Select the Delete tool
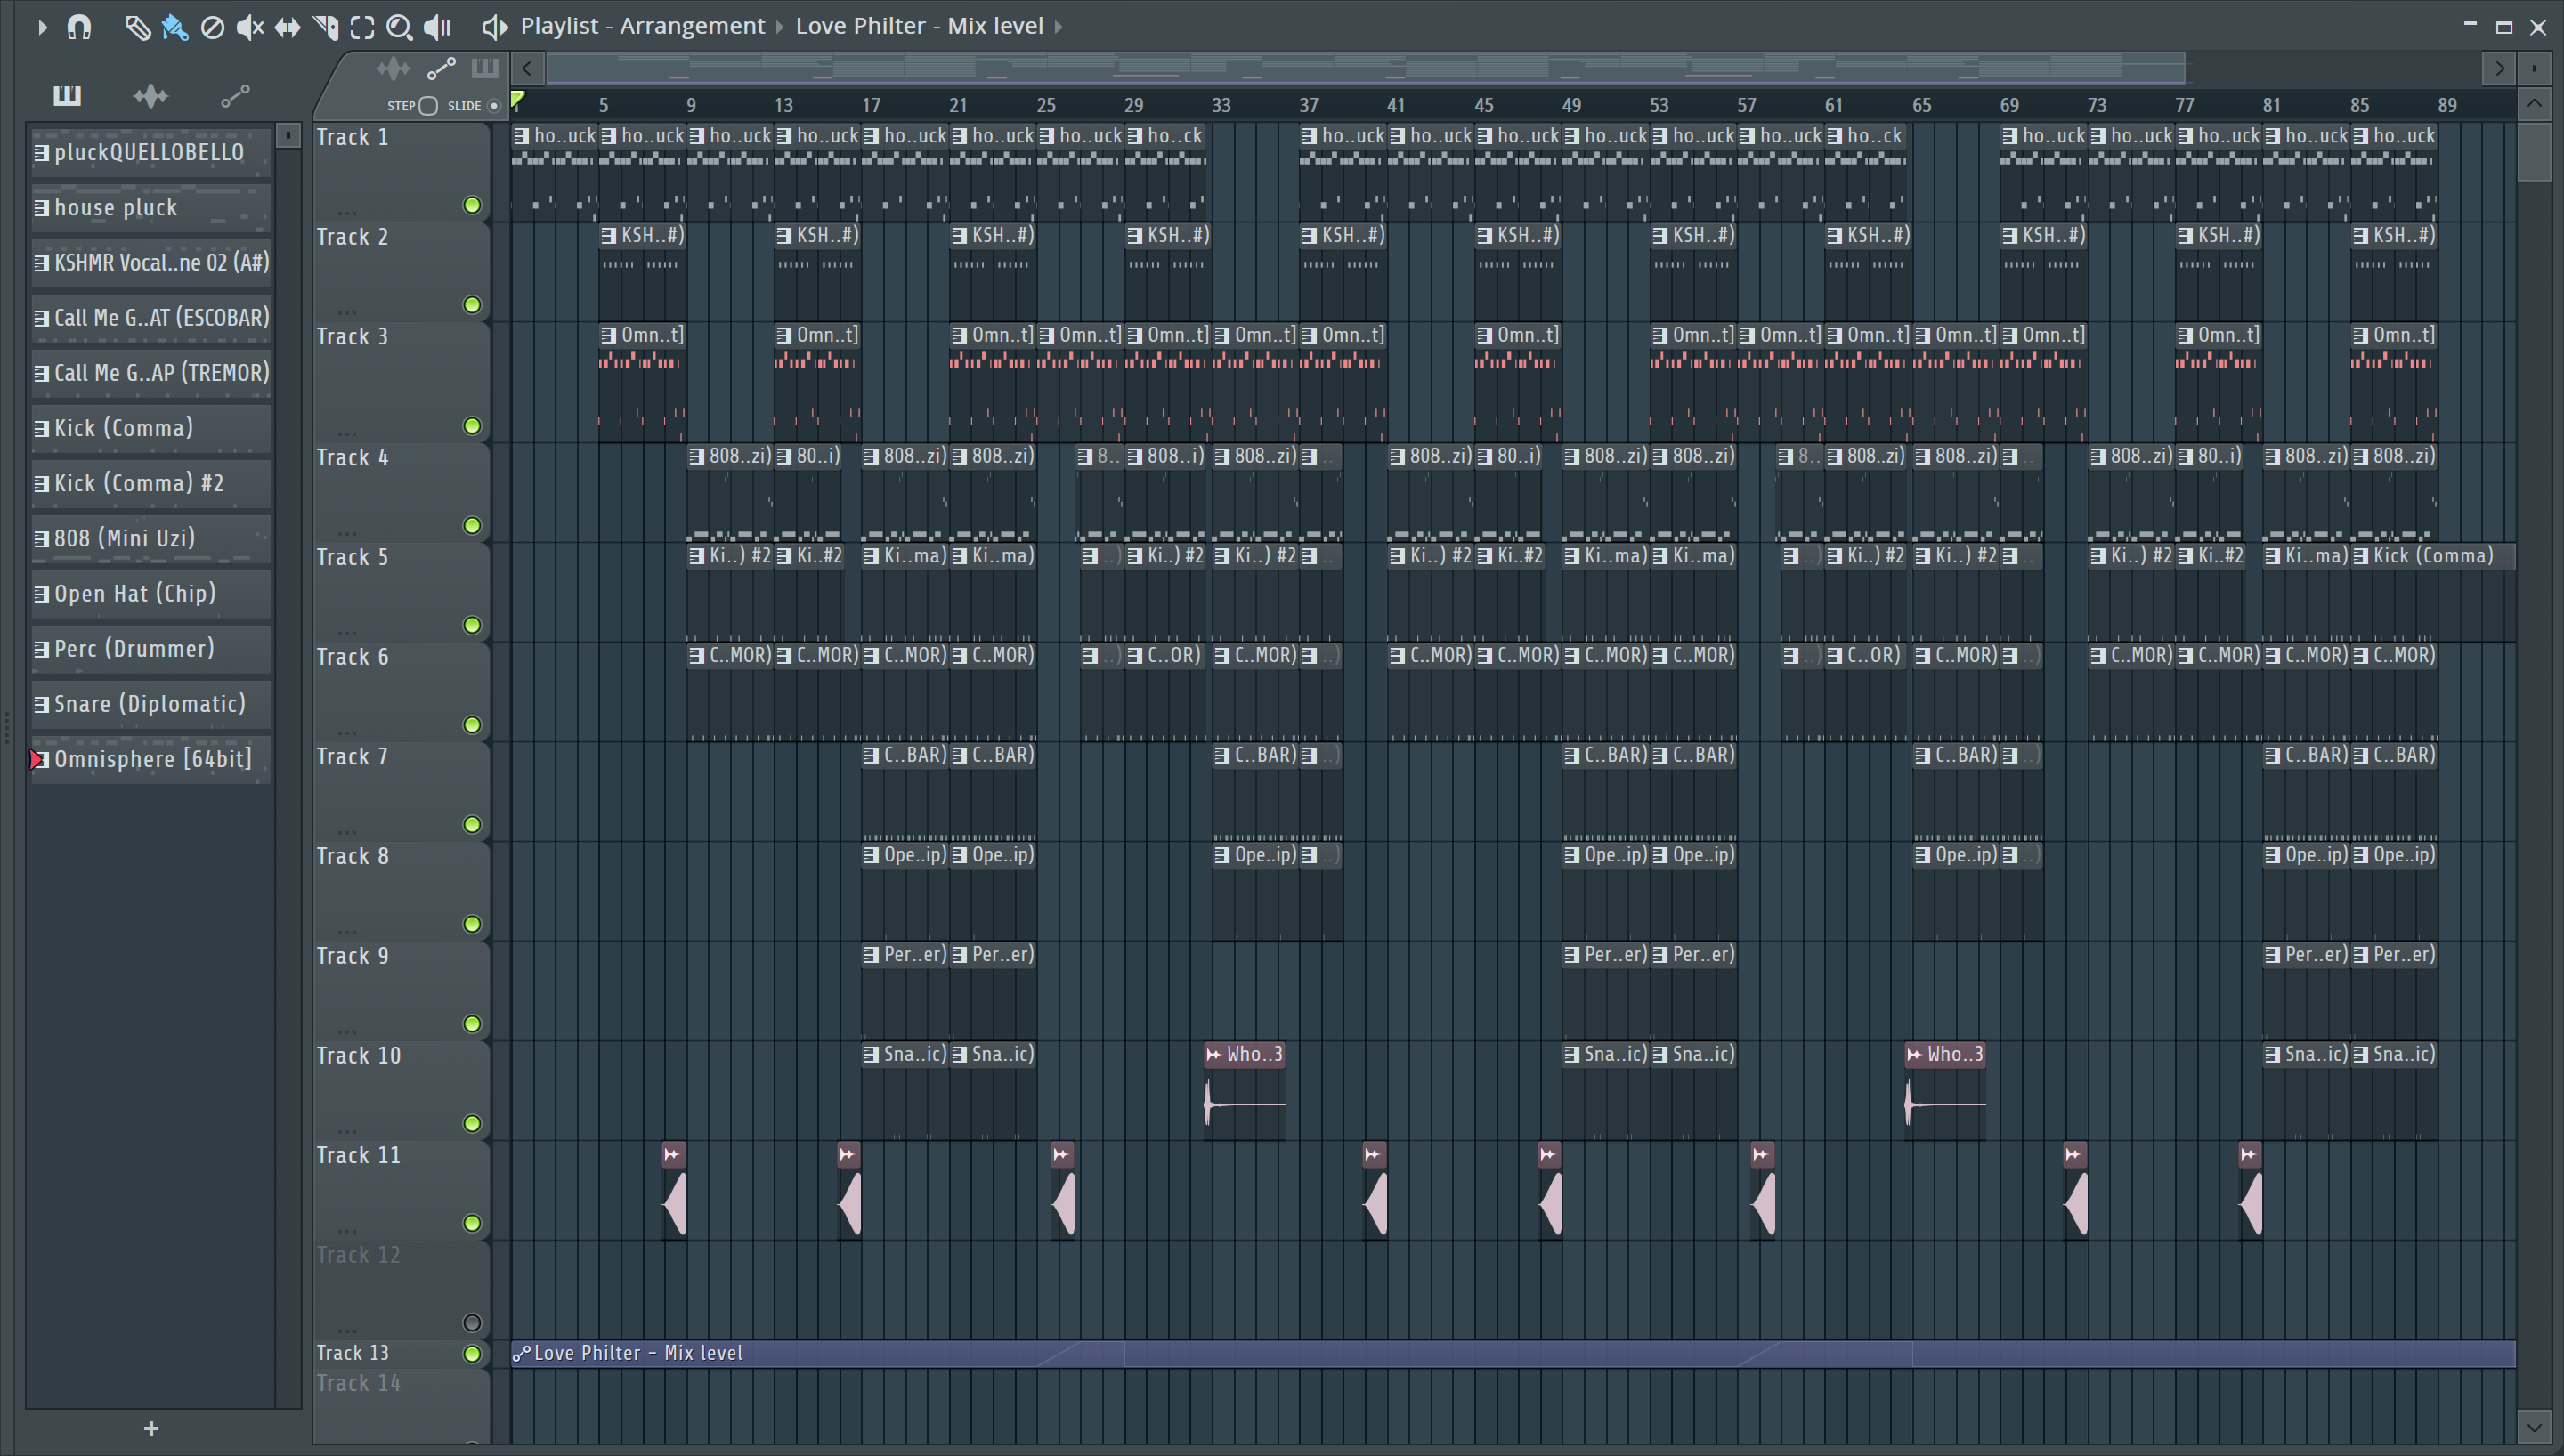 click(x=212, y=27)
